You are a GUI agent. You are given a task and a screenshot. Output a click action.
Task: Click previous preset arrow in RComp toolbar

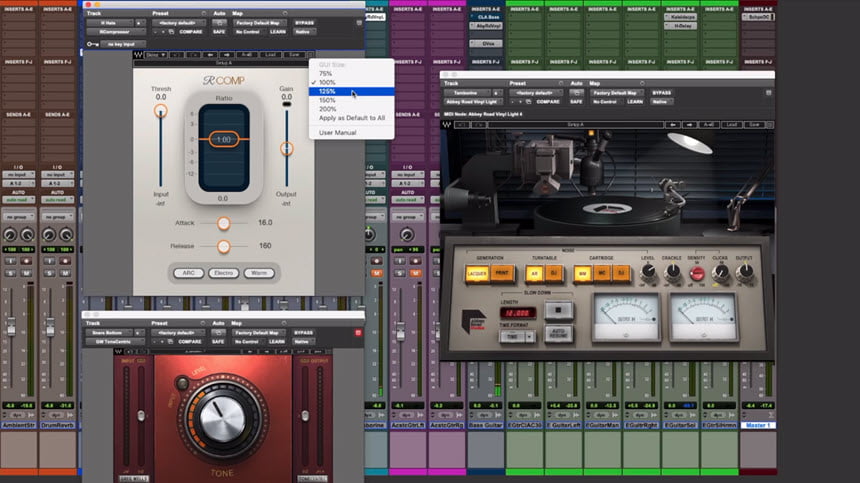pos(210,55)
